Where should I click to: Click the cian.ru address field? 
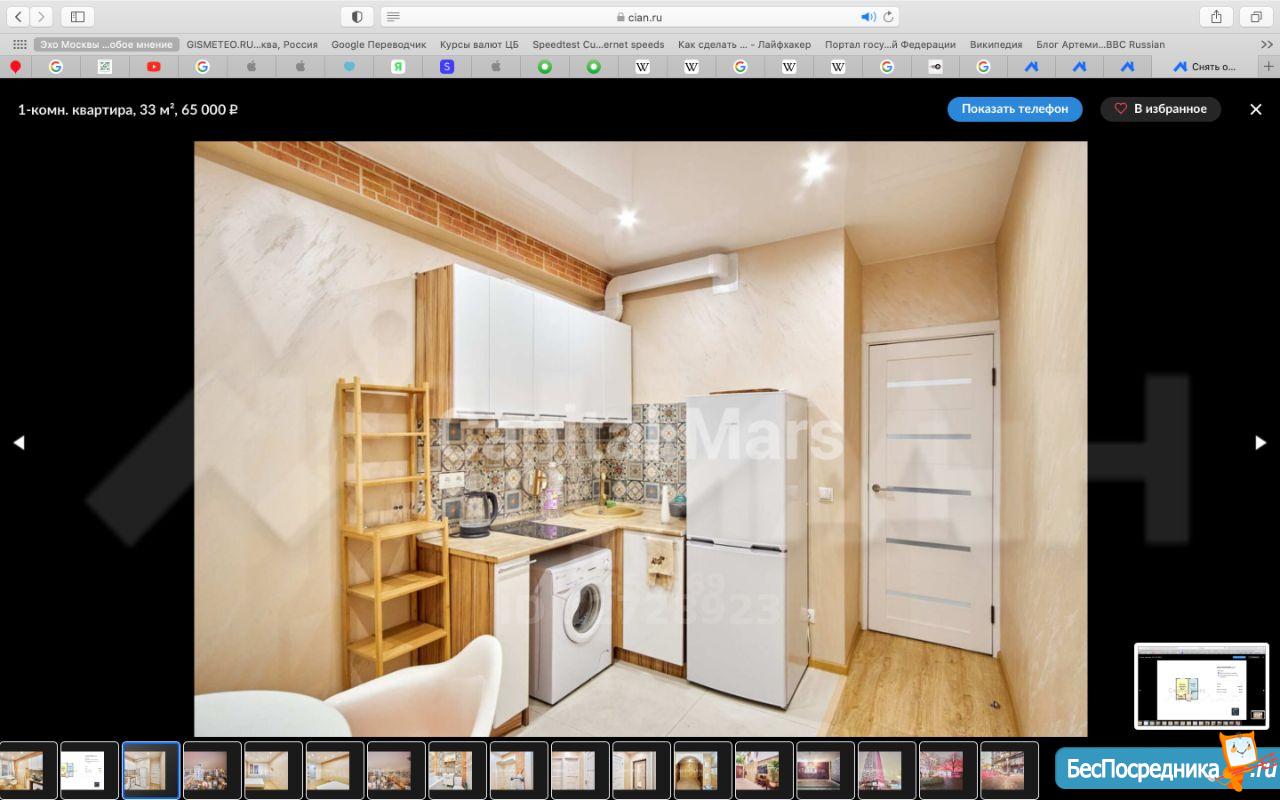coord(640,17)
